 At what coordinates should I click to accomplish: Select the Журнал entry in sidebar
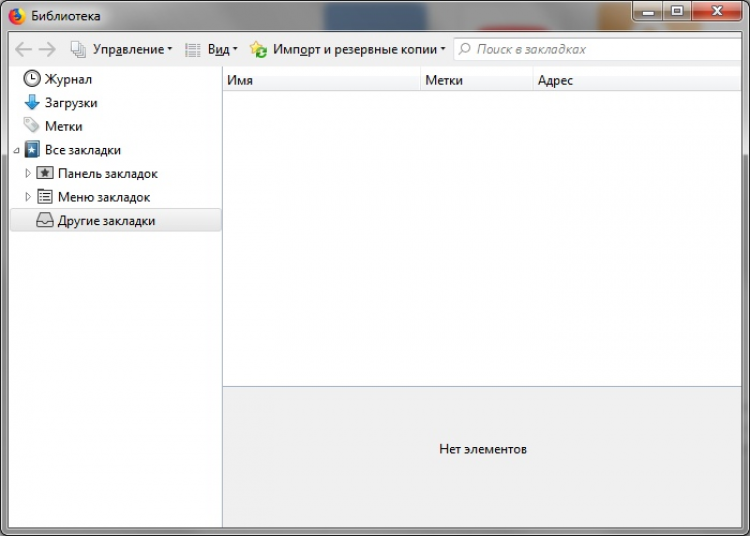pyautogui.click(x=68, y=79)
